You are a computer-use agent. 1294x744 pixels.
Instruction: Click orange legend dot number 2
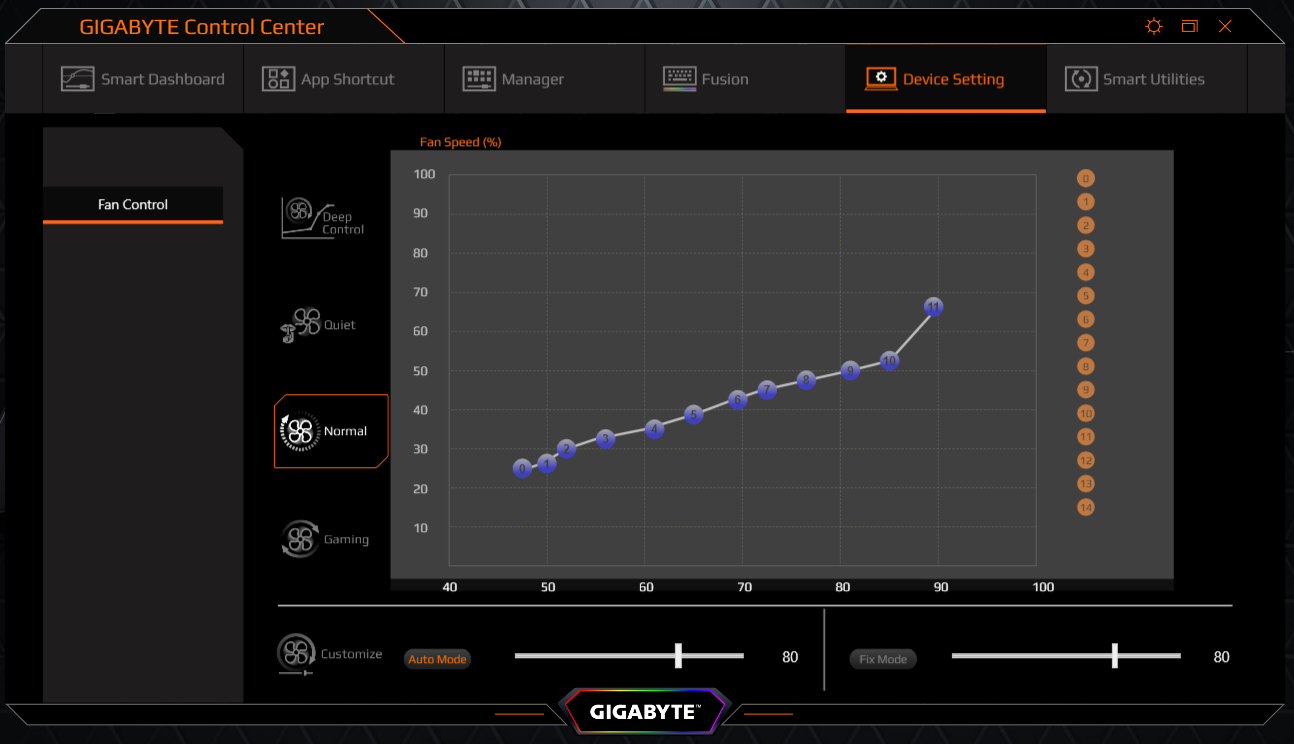point(1086,226)
